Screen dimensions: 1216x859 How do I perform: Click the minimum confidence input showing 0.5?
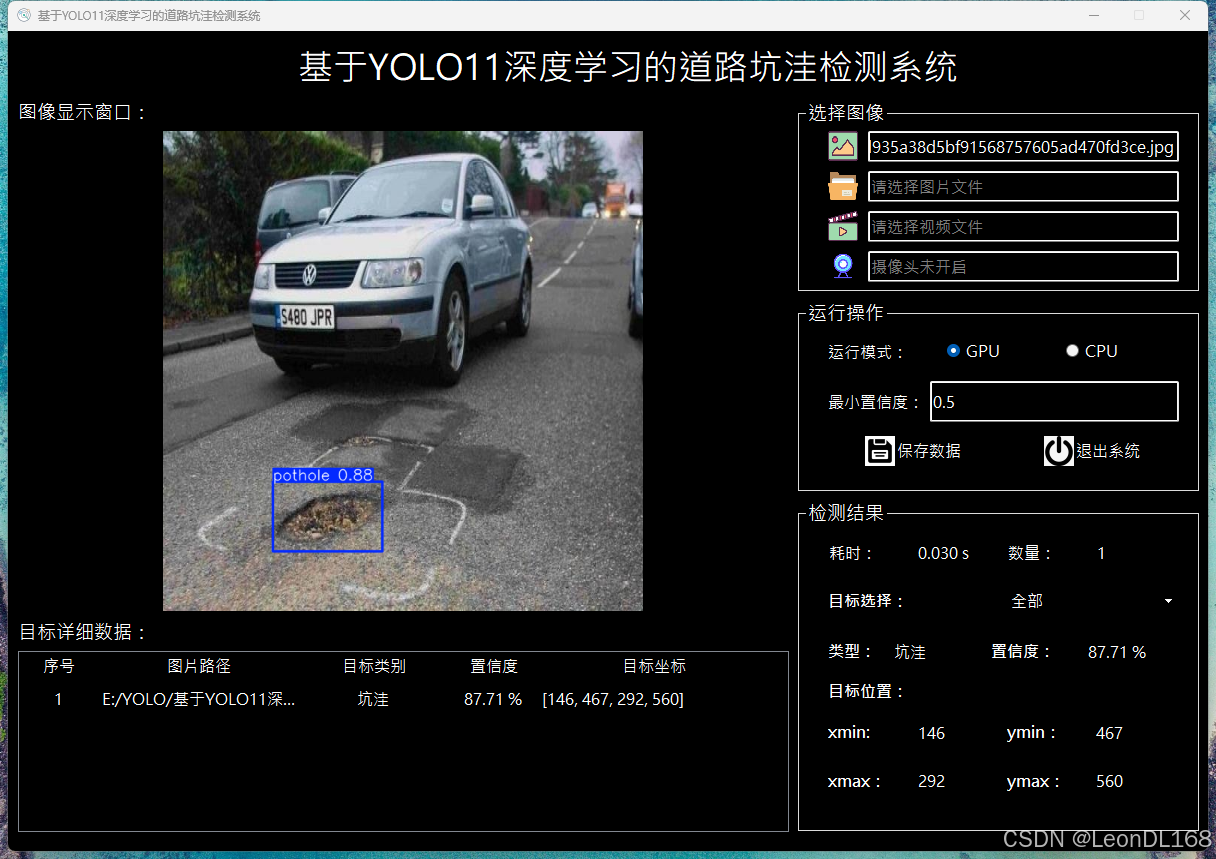pos(1054,401)
